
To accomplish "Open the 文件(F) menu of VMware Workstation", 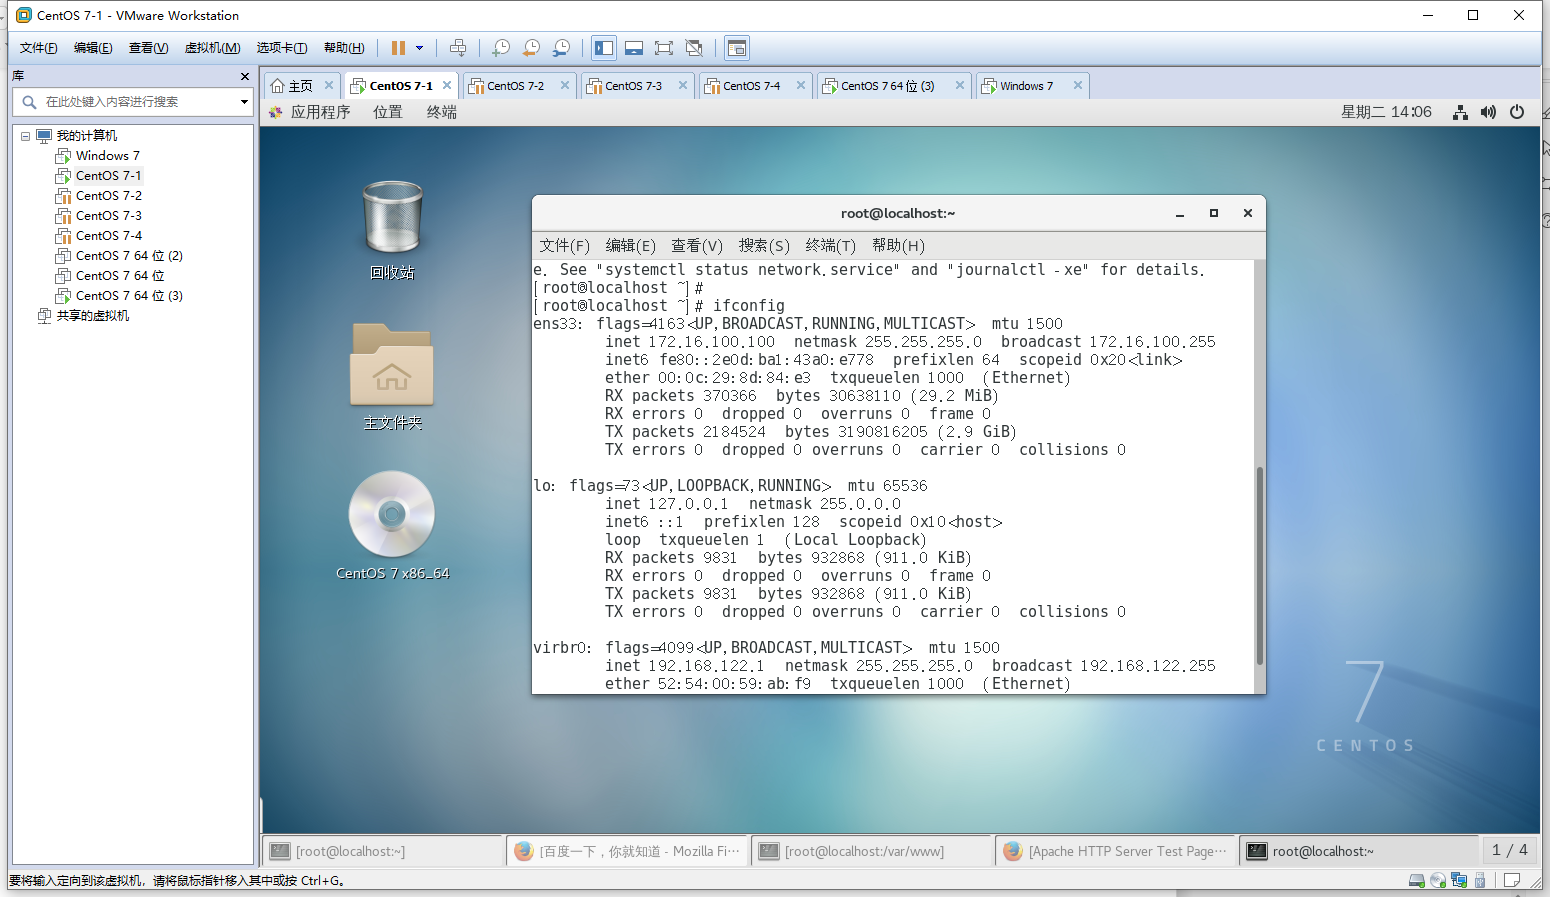I will pyautogui.click(x=39, y=48).
